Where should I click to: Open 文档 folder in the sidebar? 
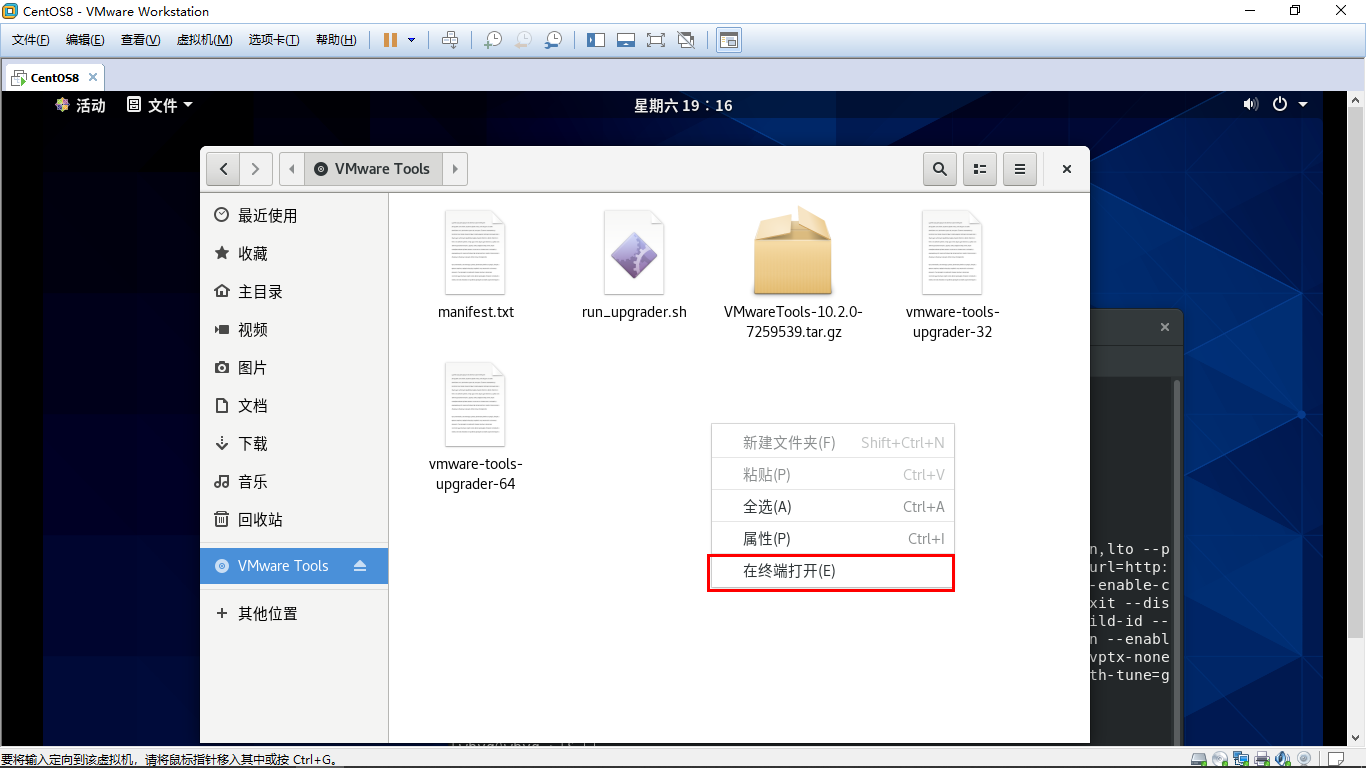(294, 405)
